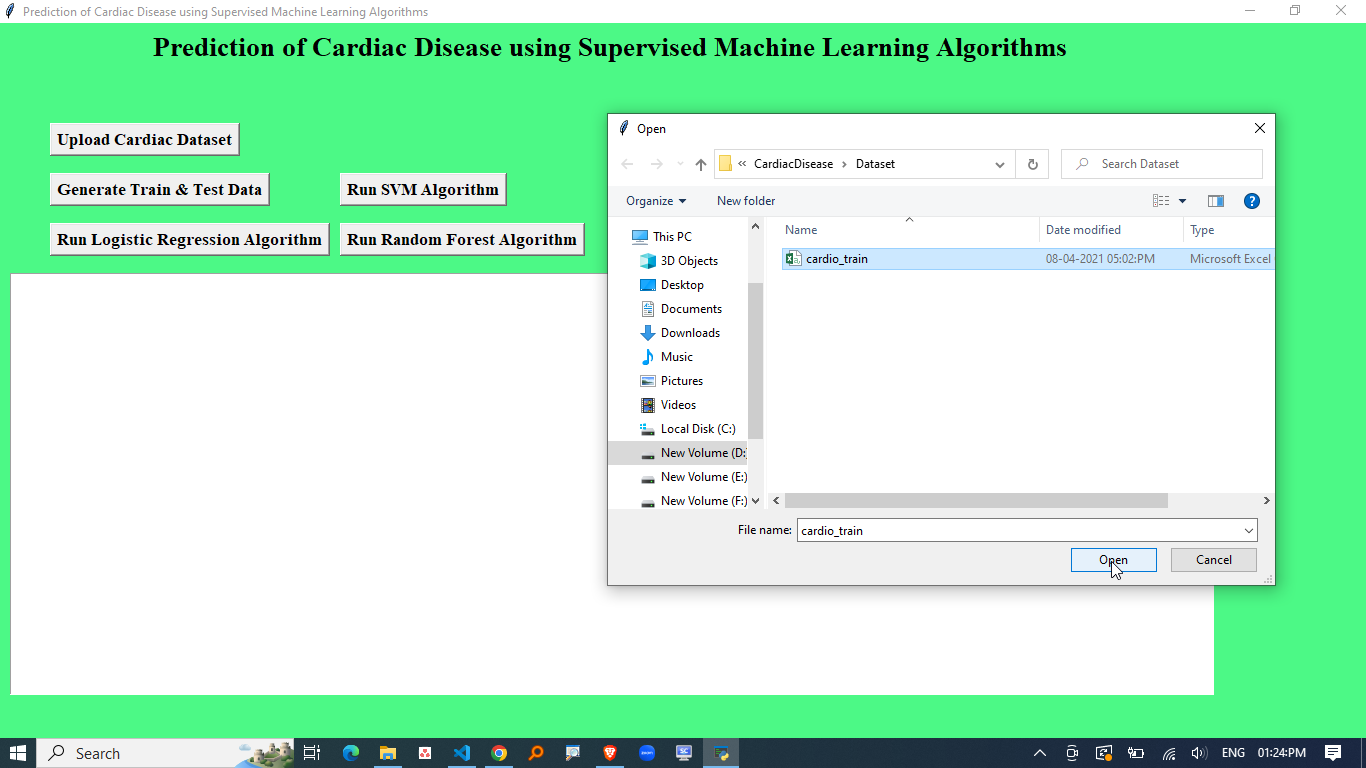
Task: Select Local Disk (C:) in the sidebar
Action: tap(697, 429)
